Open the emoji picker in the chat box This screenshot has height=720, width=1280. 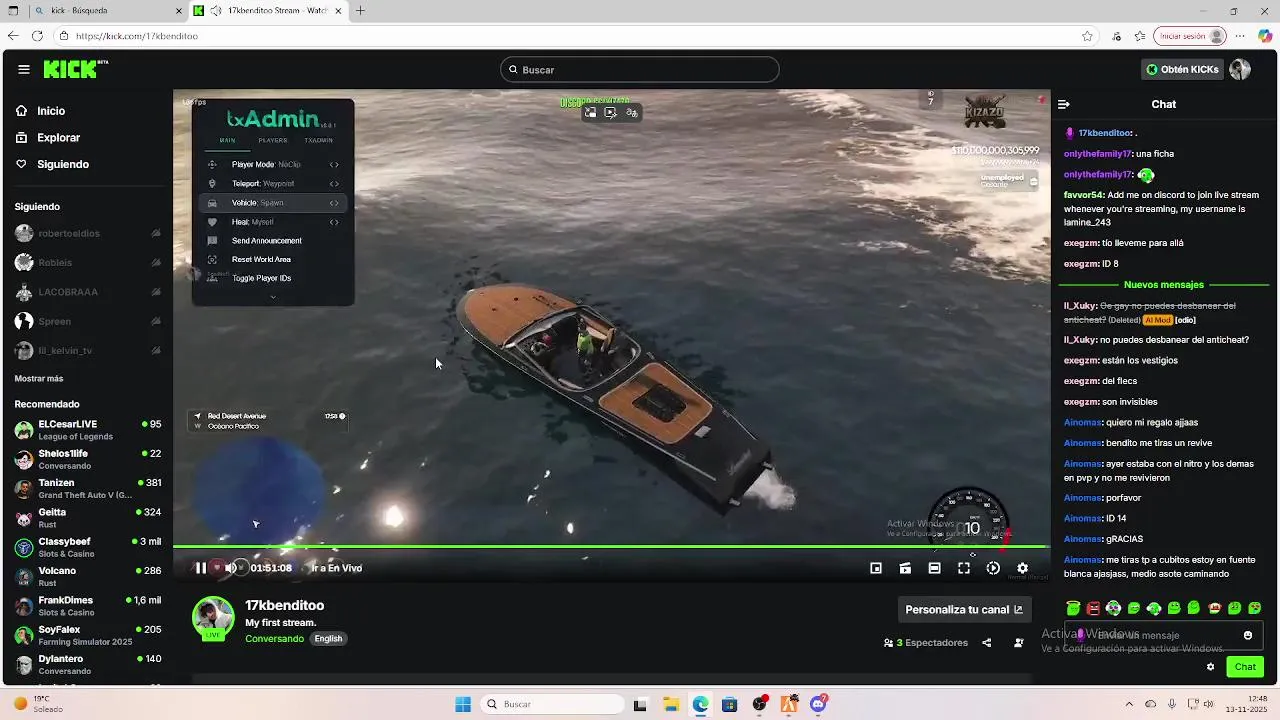tap(1248, 635)
